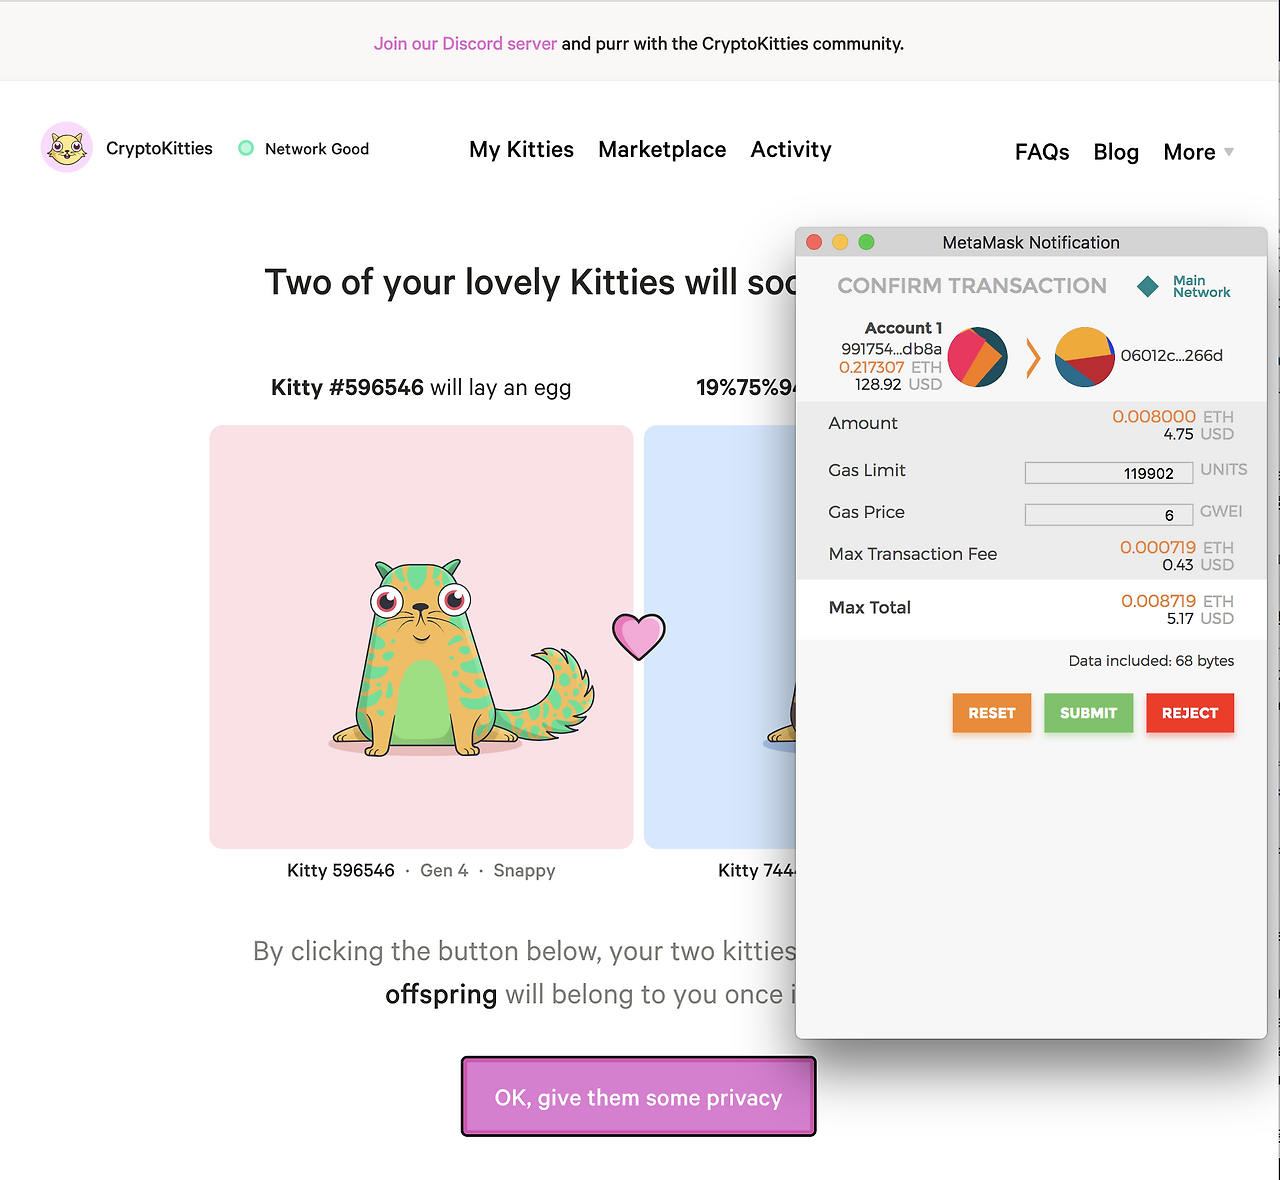
Task: Click the 0.217307 ETH account balance
Action: tap(890, 367)
